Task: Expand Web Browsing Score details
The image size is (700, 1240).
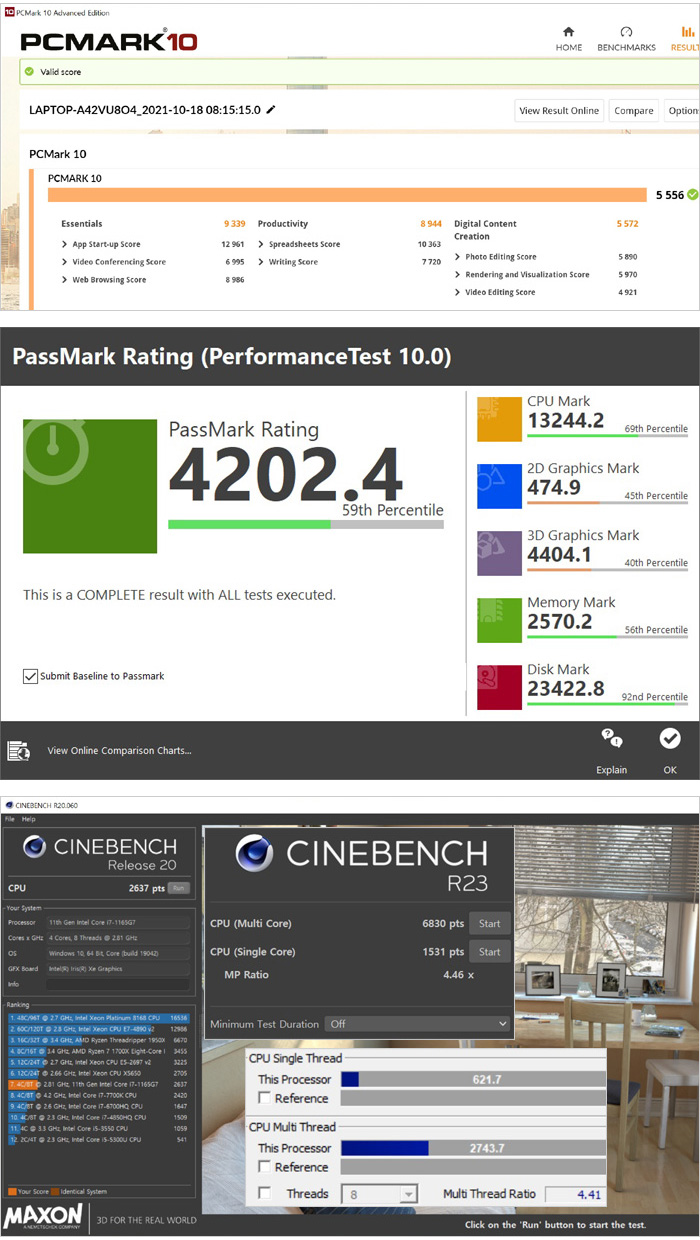Action: [x=65, y=280]
